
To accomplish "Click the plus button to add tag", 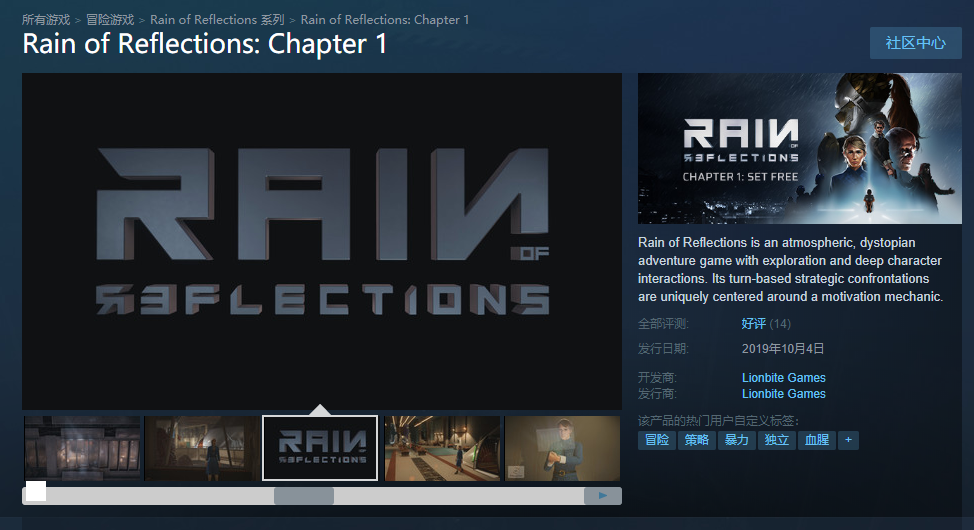I will pyautogui.click(x=849, y=440).
